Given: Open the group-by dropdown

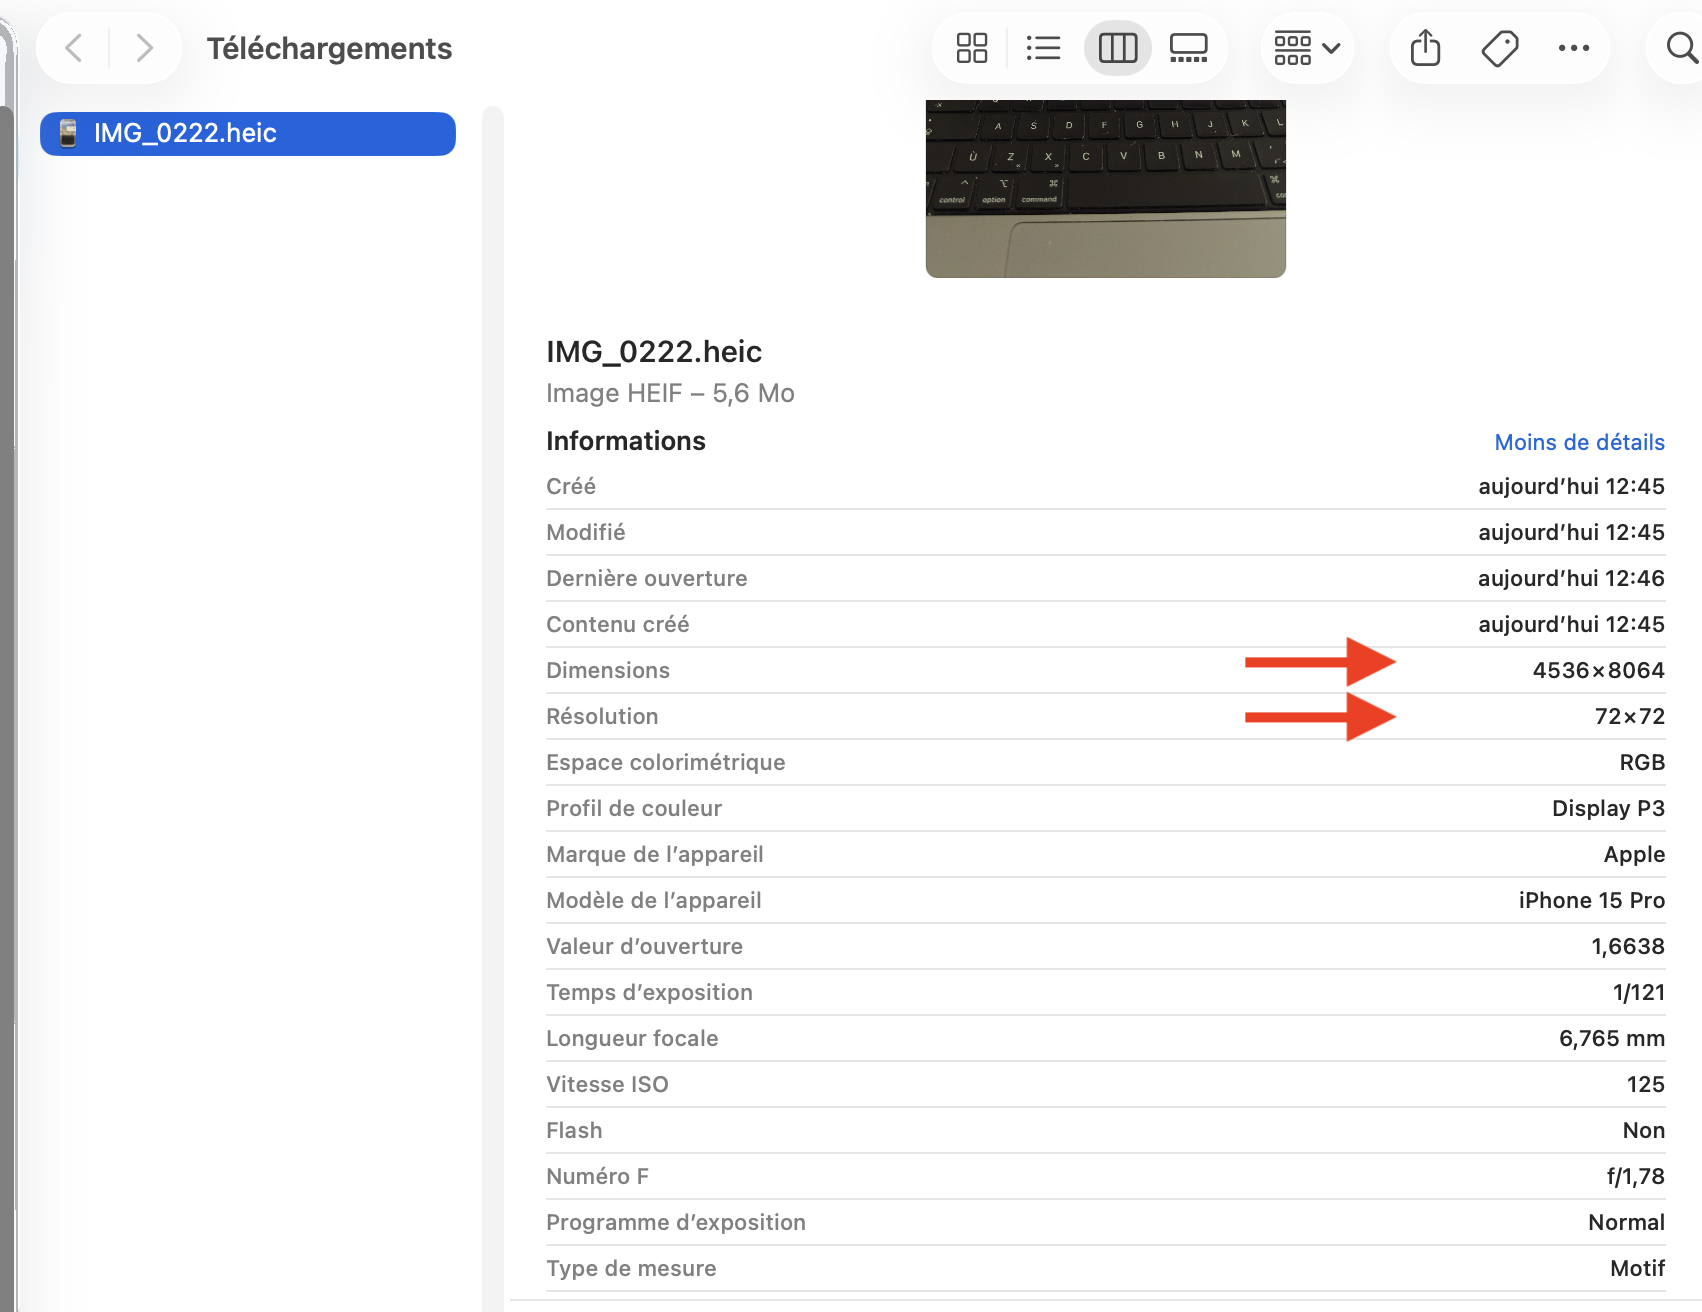Looking at the screenshot, I should click(x=1306, y=48).
